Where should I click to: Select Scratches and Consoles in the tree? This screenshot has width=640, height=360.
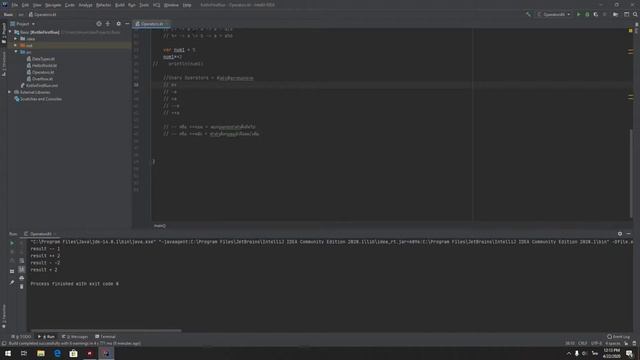[38, 99]
